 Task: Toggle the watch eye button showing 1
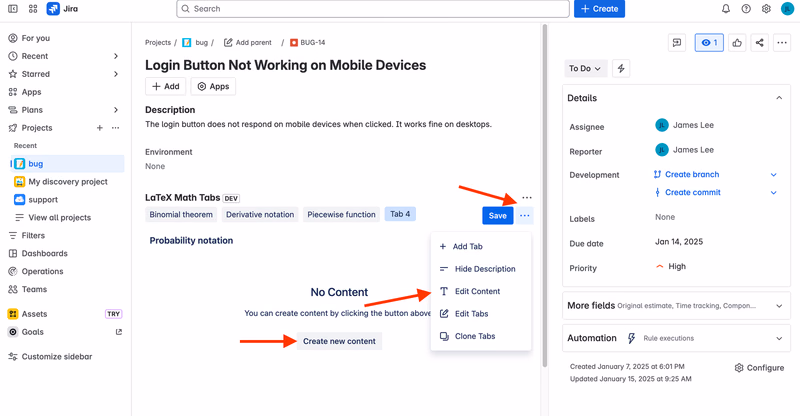click(709, 43)
